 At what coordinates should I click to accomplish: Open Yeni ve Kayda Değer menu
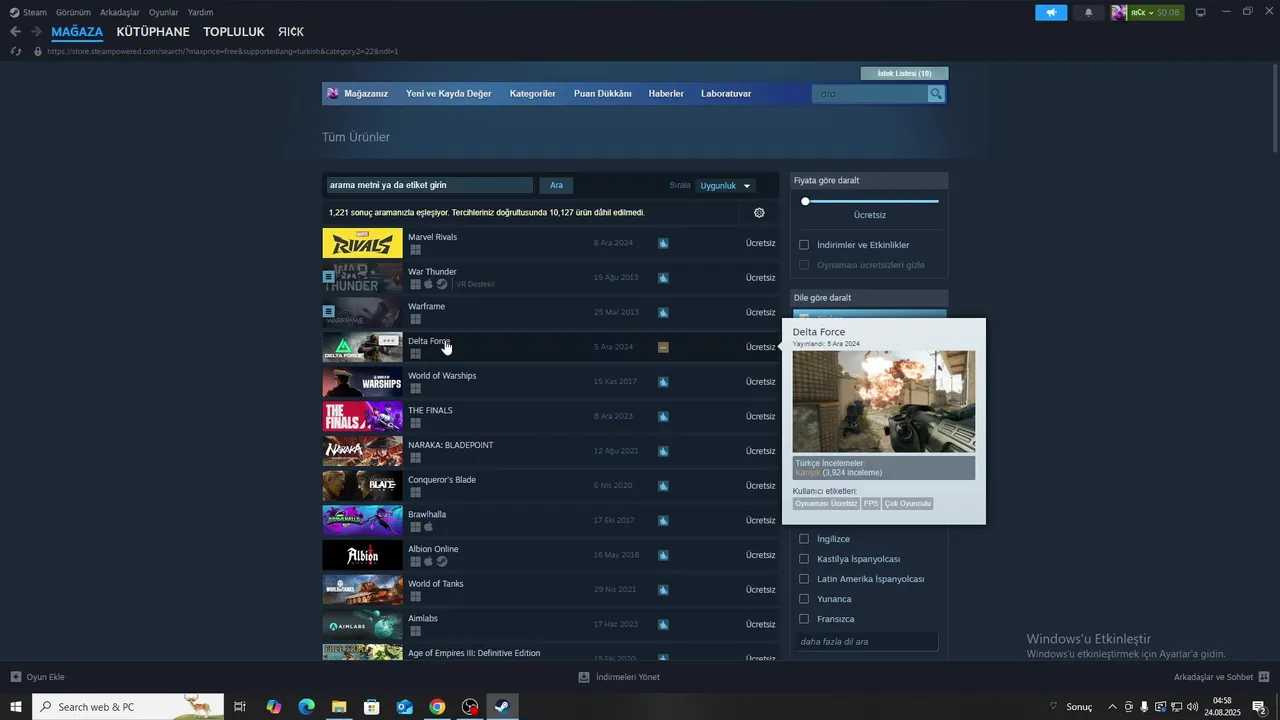pyautogui.click(x=449, y=94)
